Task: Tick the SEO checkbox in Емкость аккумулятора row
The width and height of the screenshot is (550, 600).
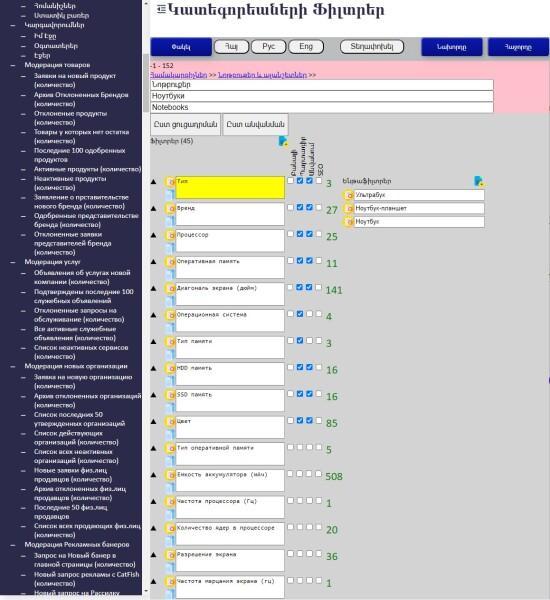Action: coord(318,473)
